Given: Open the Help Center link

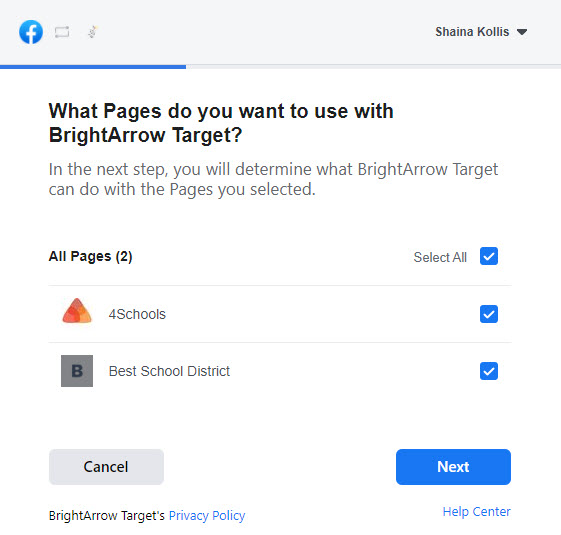Looking at the screenshot, I should coord(477,512).
